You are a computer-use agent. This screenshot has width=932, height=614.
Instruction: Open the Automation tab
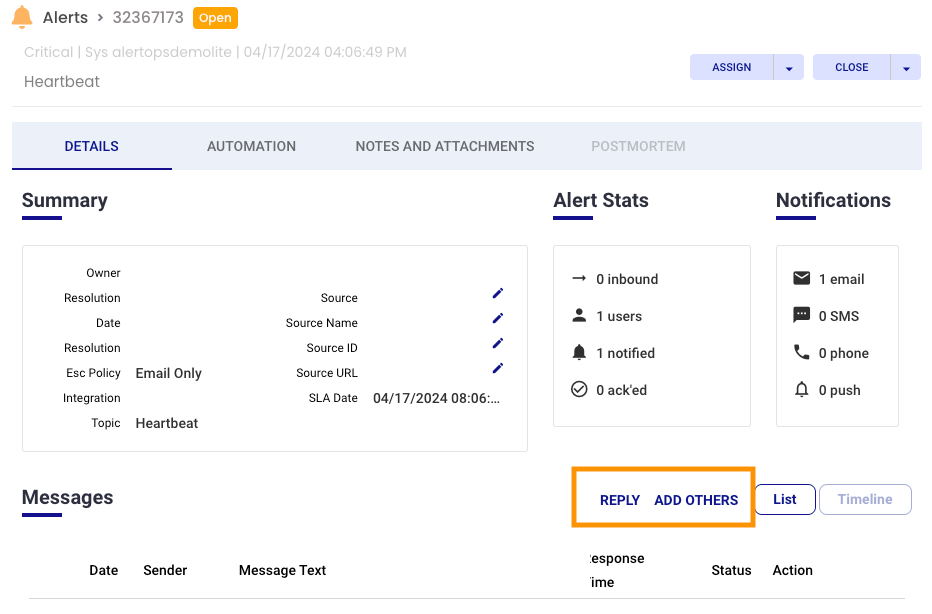pyautogui.click(x=251, y=146)
